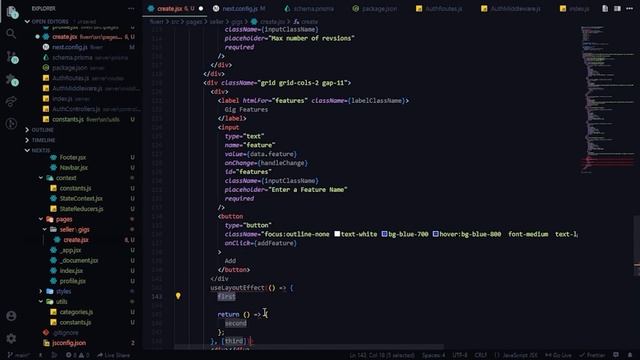
Task: Open editor more actions ellipsis
Action: tap(629, 9)
